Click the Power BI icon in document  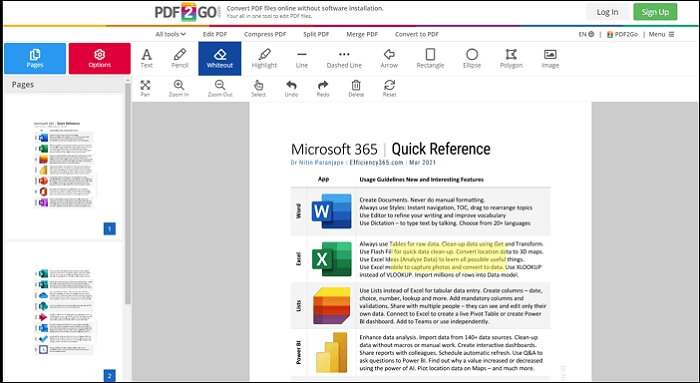click(331, 353)
